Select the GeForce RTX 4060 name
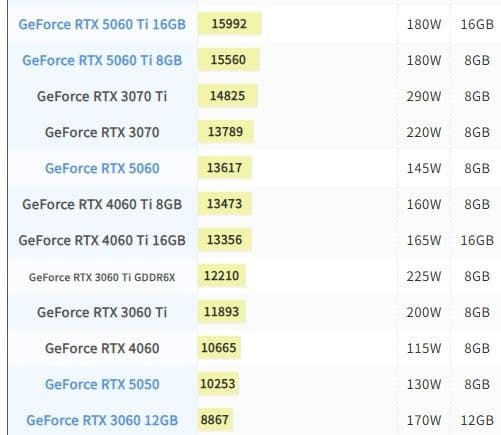501x435 pixels. pos(102,348)
